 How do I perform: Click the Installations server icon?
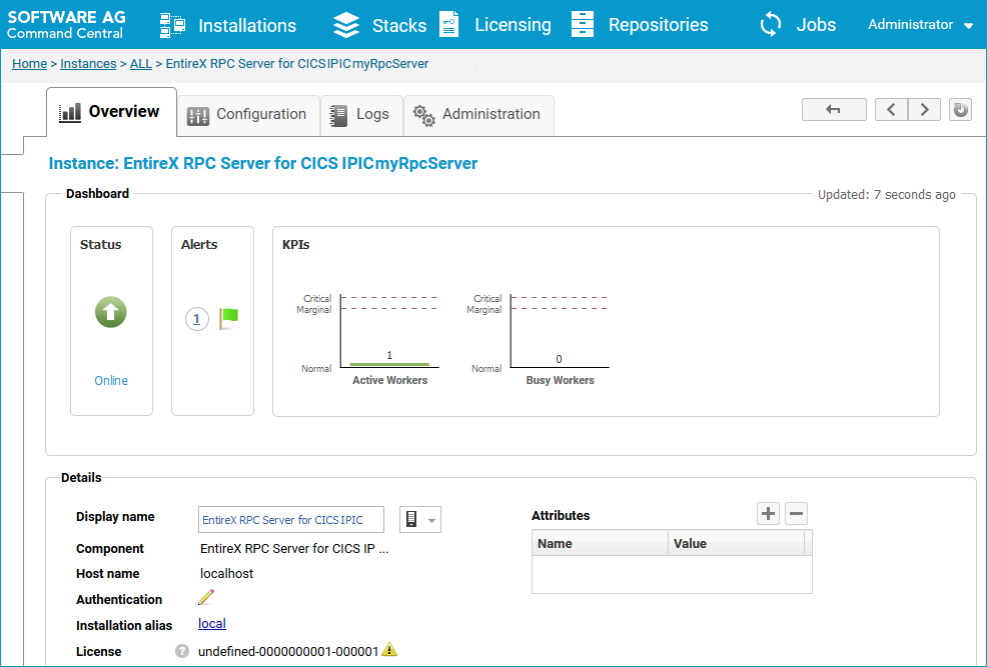pyautogui.click(x=172, y=25)
